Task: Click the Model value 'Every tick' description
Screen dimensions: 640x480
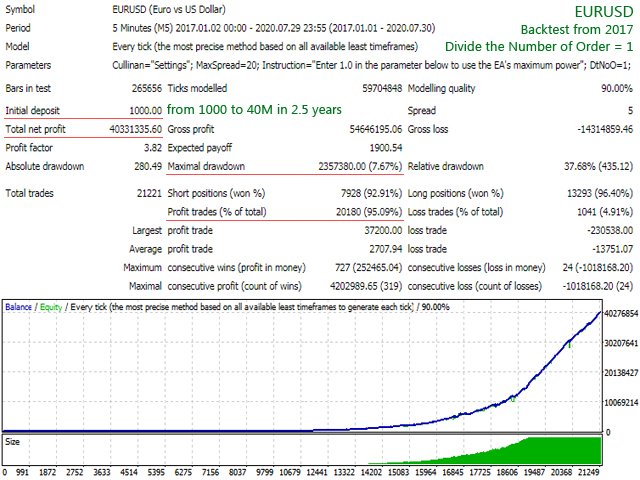Action: click(265, 47)
